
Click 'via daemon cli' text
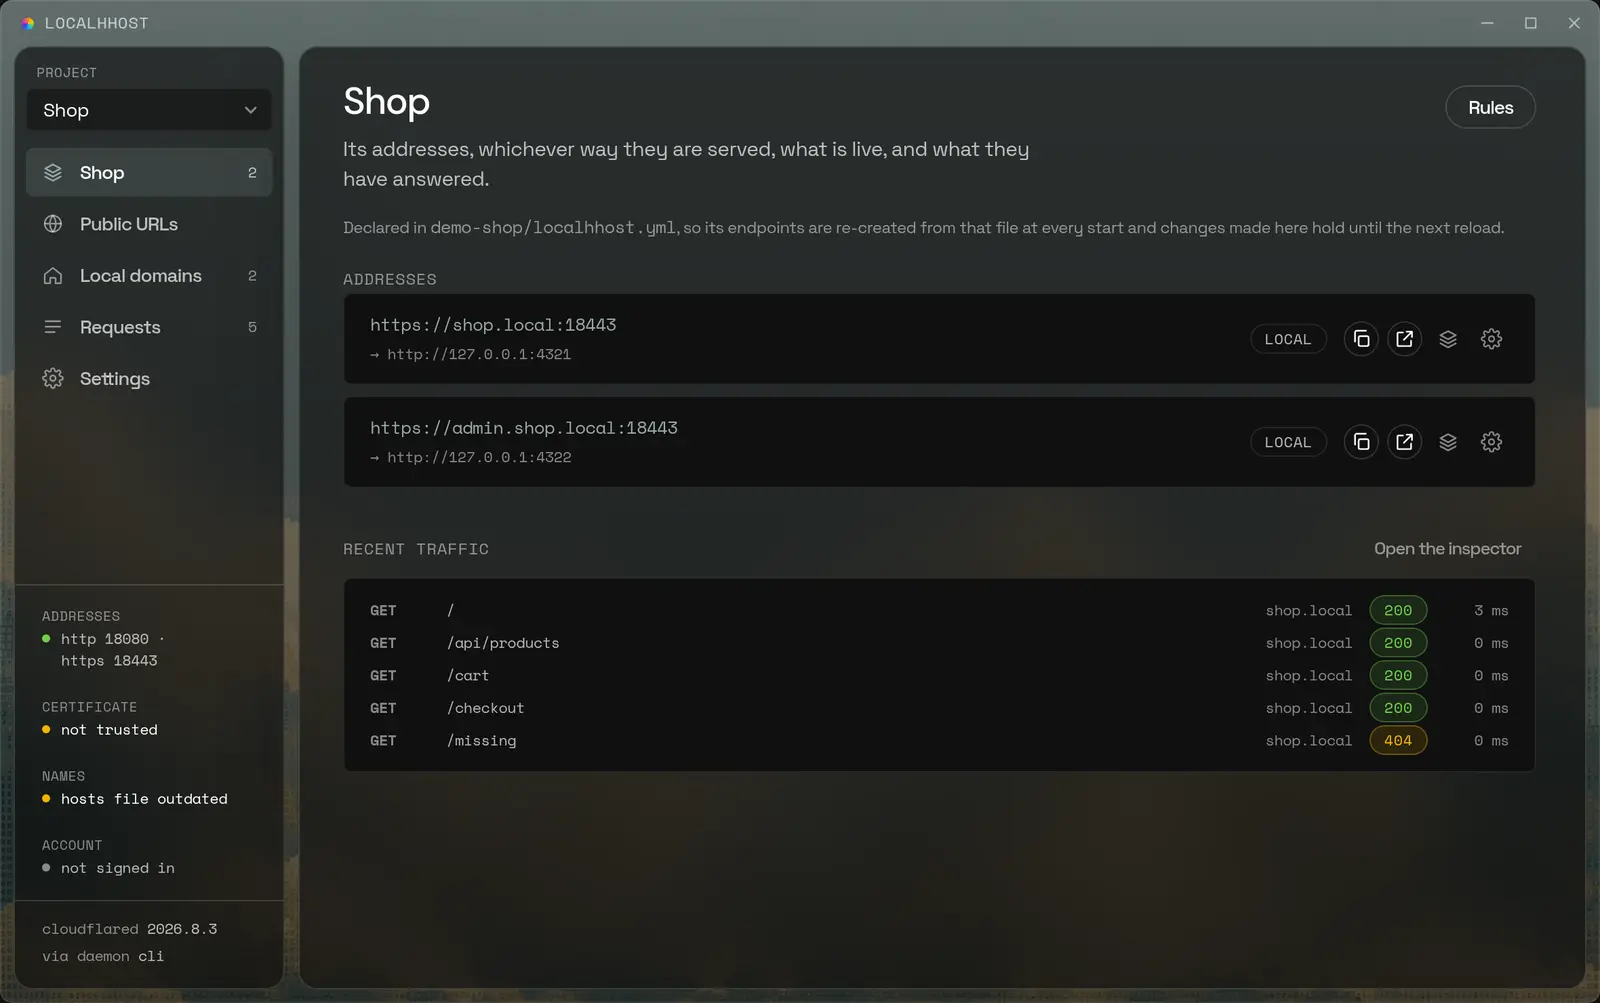coord(103,956)
